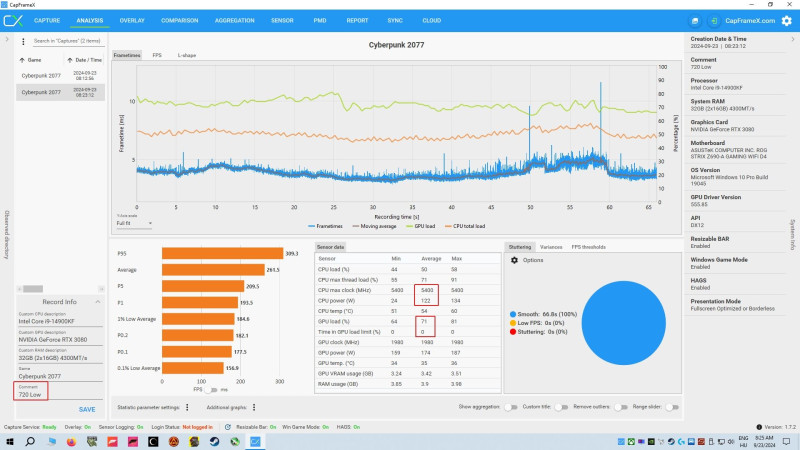This screenshot has width=800, height=450.
Task: Open Statistic parameter settings three-dot menu
Action: 187,407
